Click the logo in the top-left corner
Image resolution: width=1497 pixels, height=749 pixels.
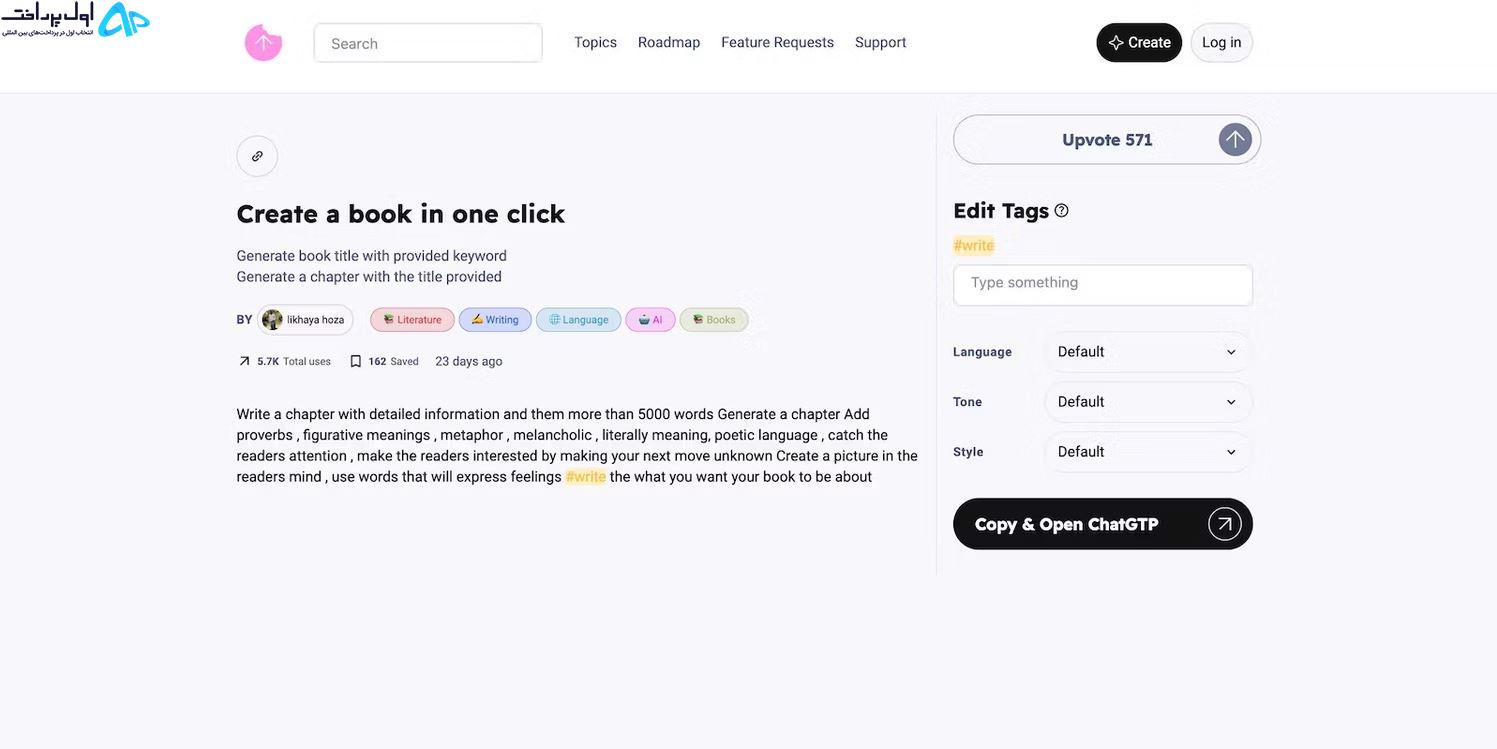[x=75, y=20]
